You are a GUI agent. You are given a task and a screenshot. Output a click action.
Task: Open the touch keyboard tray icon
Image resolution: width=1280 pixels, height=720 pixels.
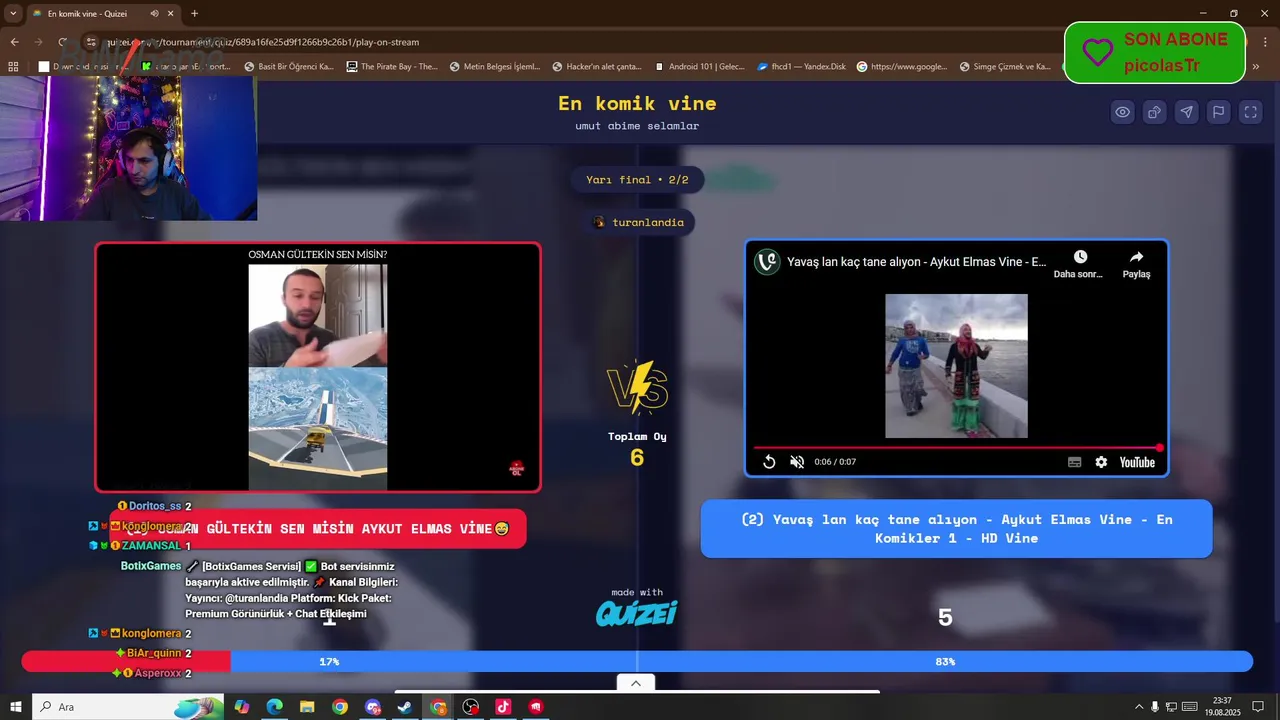pyautogui.click(x=1190, y=707)
